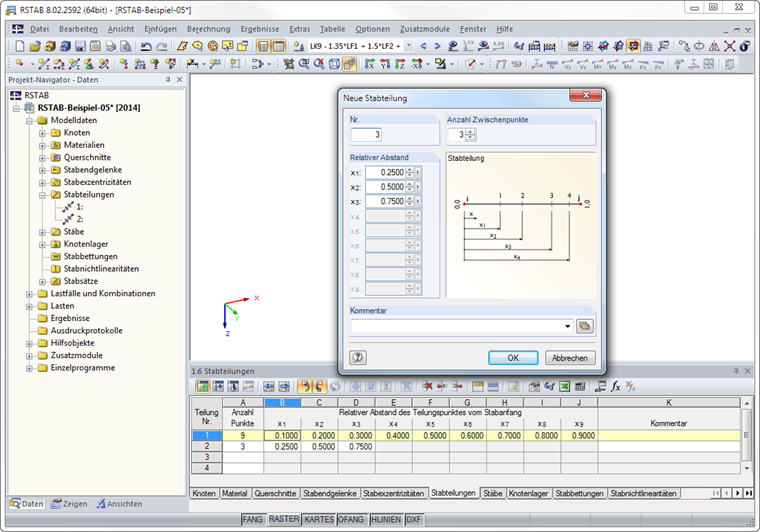Viewport: 760px width, 532px height.
Task: Create a new model with the blank page icon
Action: click(x=20, y=46)
